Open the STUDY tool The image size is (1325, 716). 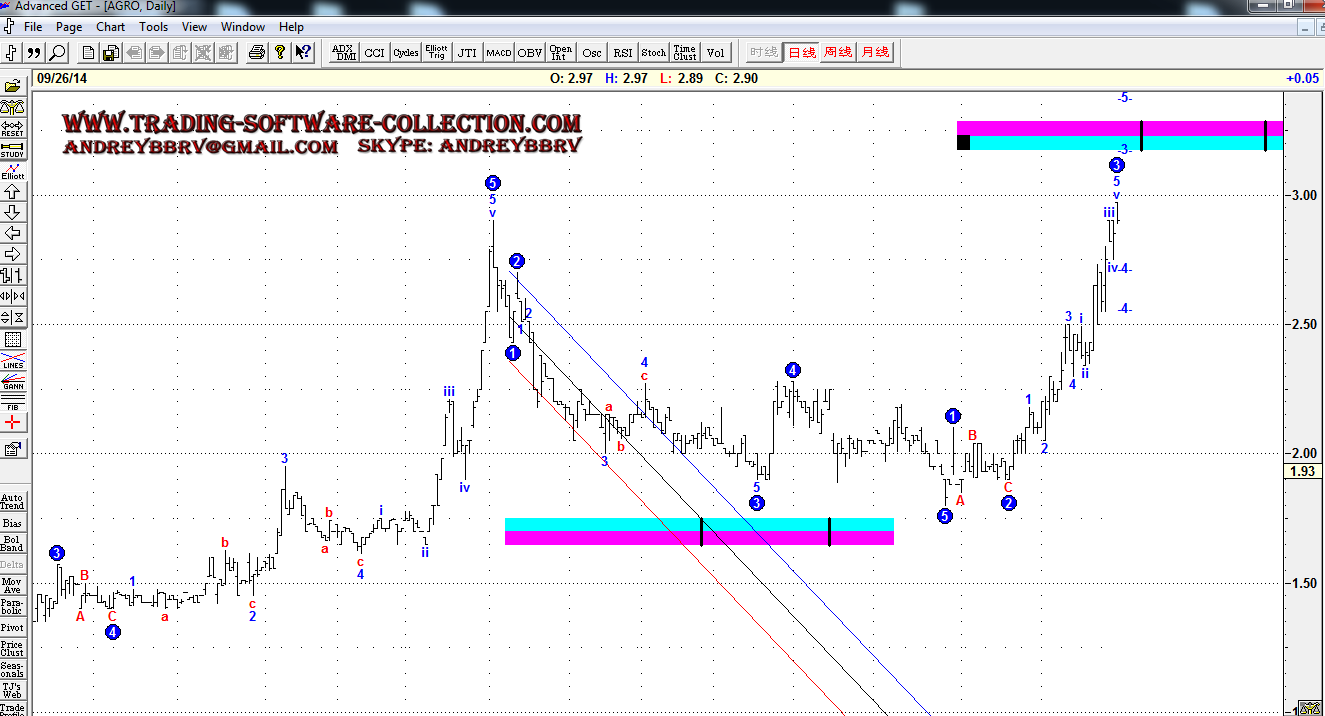[12, 149]
